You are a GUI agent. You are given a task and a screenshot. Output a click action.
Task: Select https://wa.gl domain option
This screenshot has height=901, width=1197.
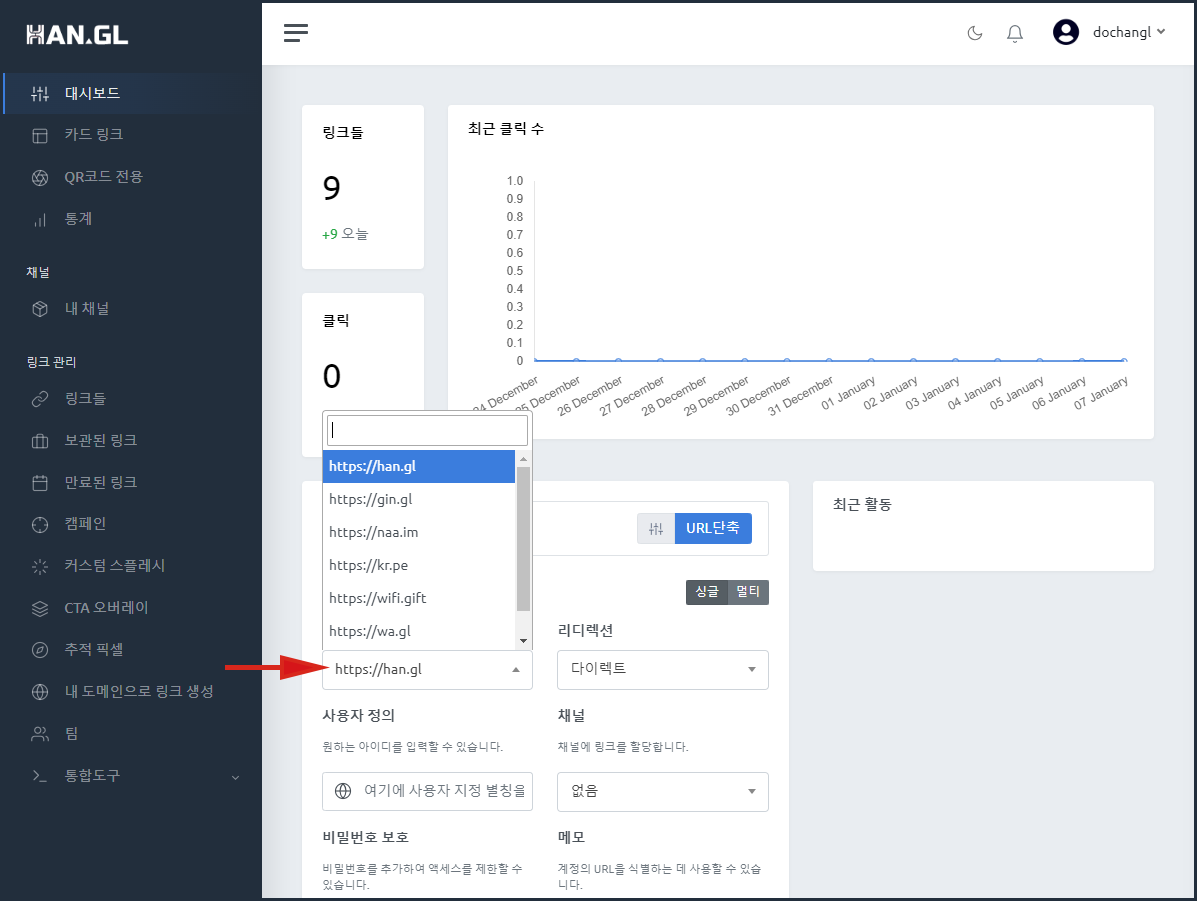418,631
